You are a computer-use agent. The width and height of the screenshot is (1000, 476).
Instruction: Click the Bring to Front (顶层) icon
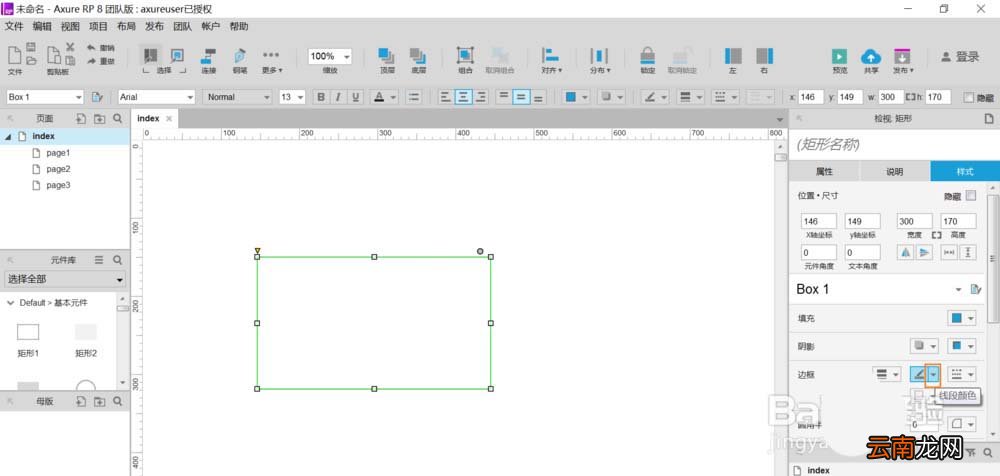click(x=386, y=56)
